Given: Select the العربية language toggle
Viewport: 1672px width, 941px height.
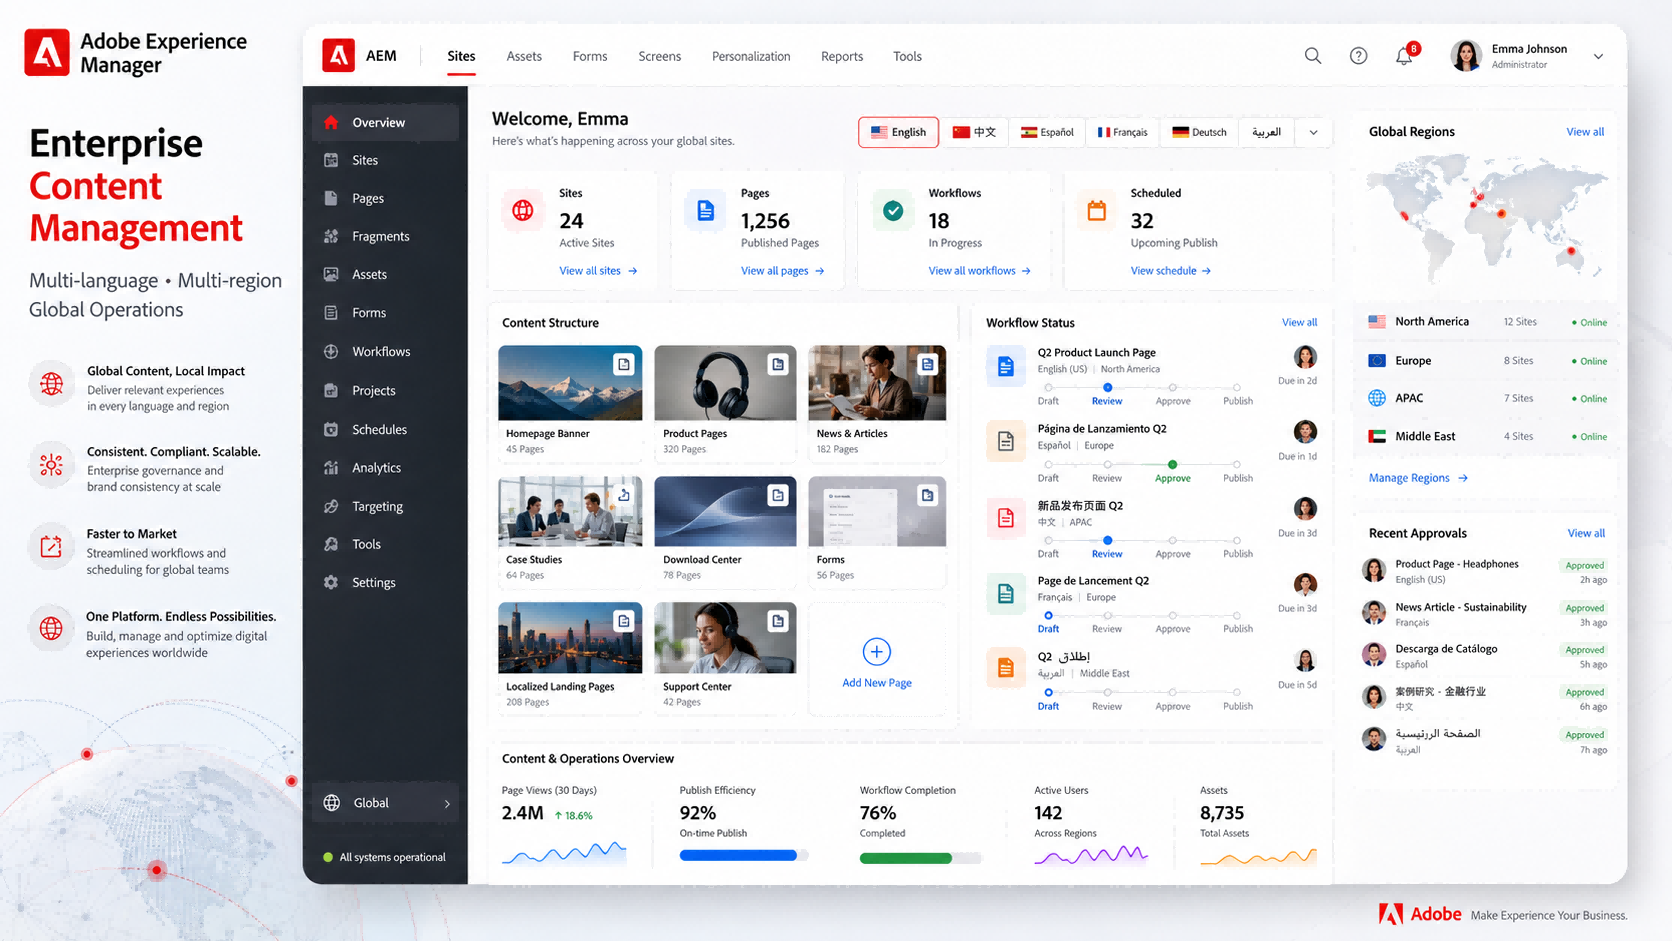Looking at the screenshot, I should point(1266,132).
